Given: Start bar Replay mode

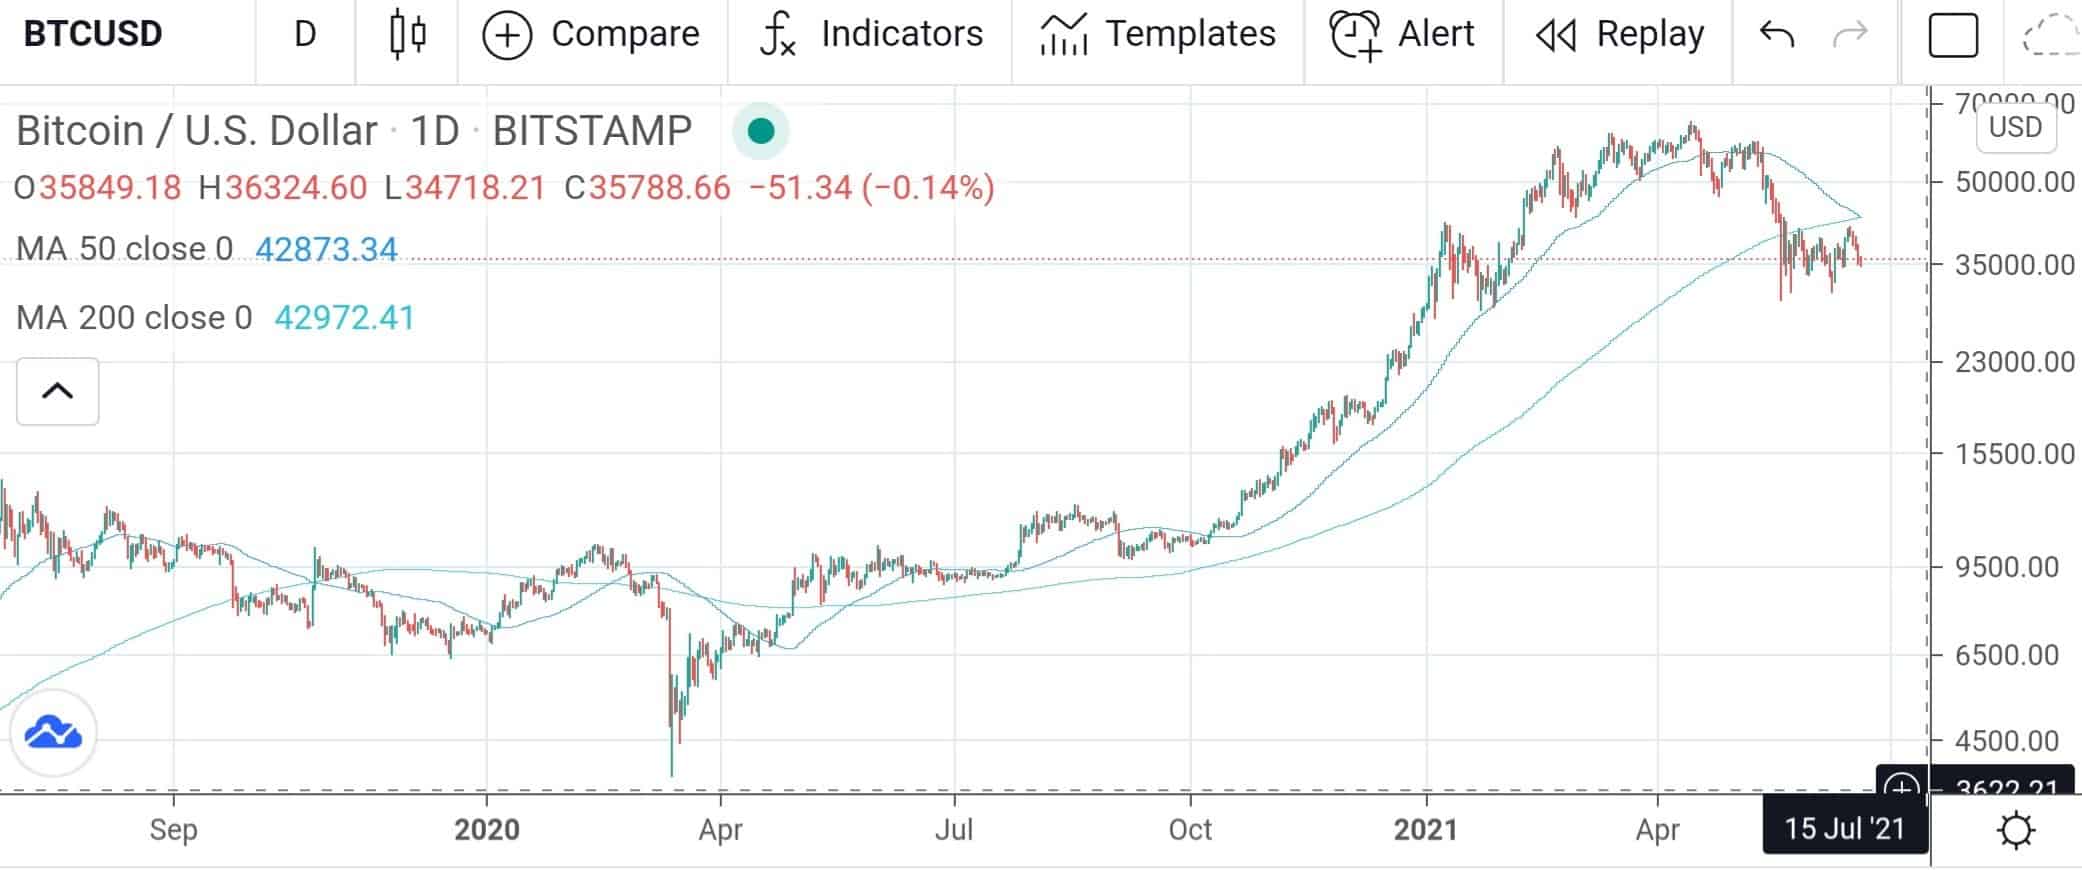Looking at the screenshot, I should click(x=1615, y=33).
